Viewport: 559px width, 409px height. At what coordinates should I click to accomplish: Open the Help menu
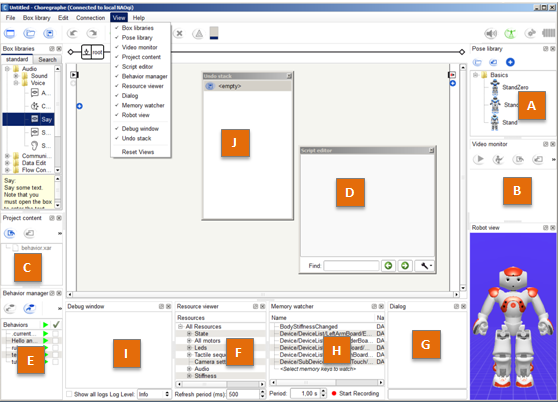coord(139,17)
